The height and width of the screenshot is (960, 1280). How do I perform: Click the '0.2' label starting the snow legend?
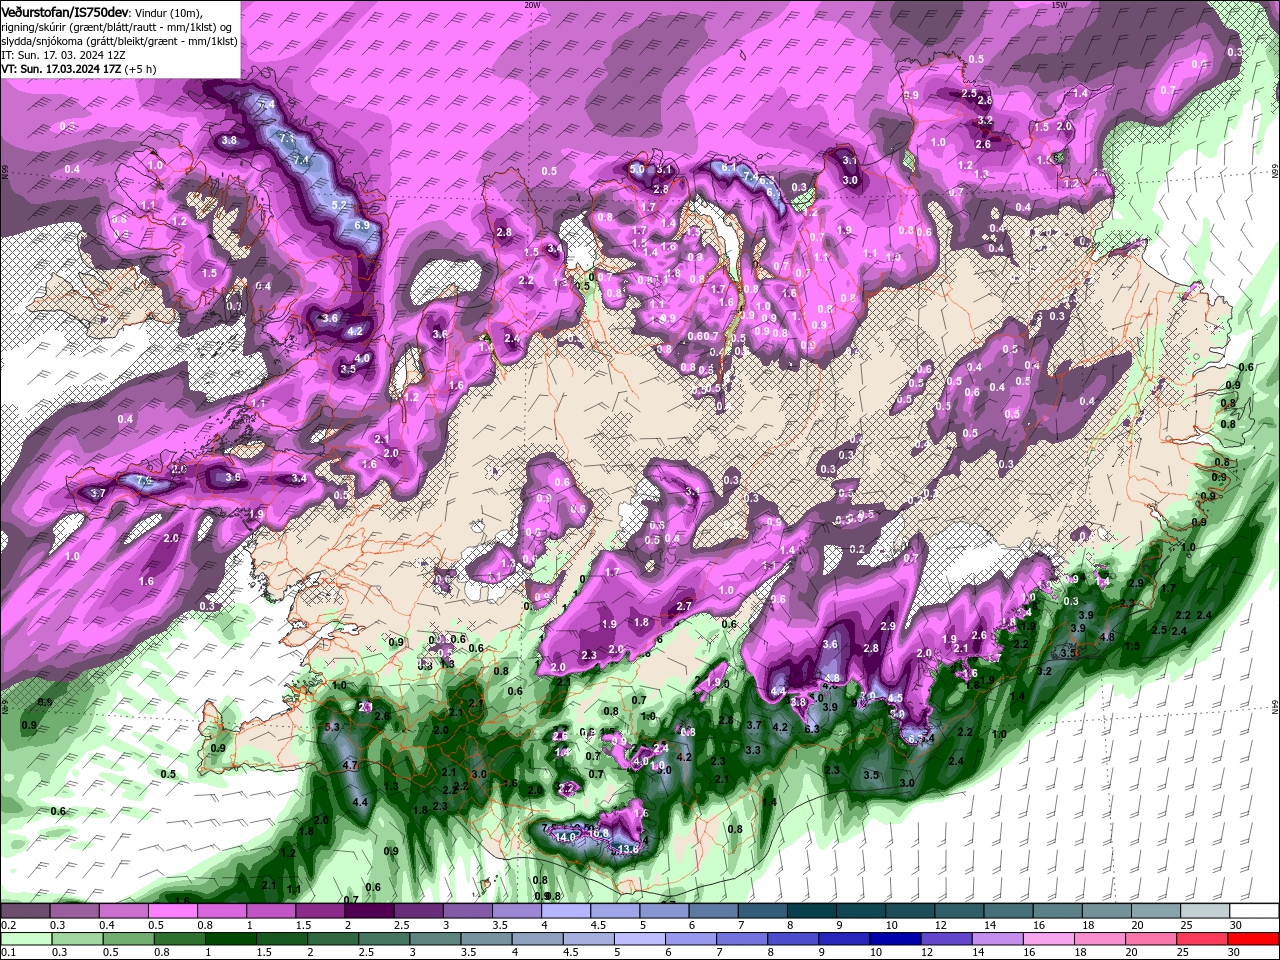click(9, 923)
